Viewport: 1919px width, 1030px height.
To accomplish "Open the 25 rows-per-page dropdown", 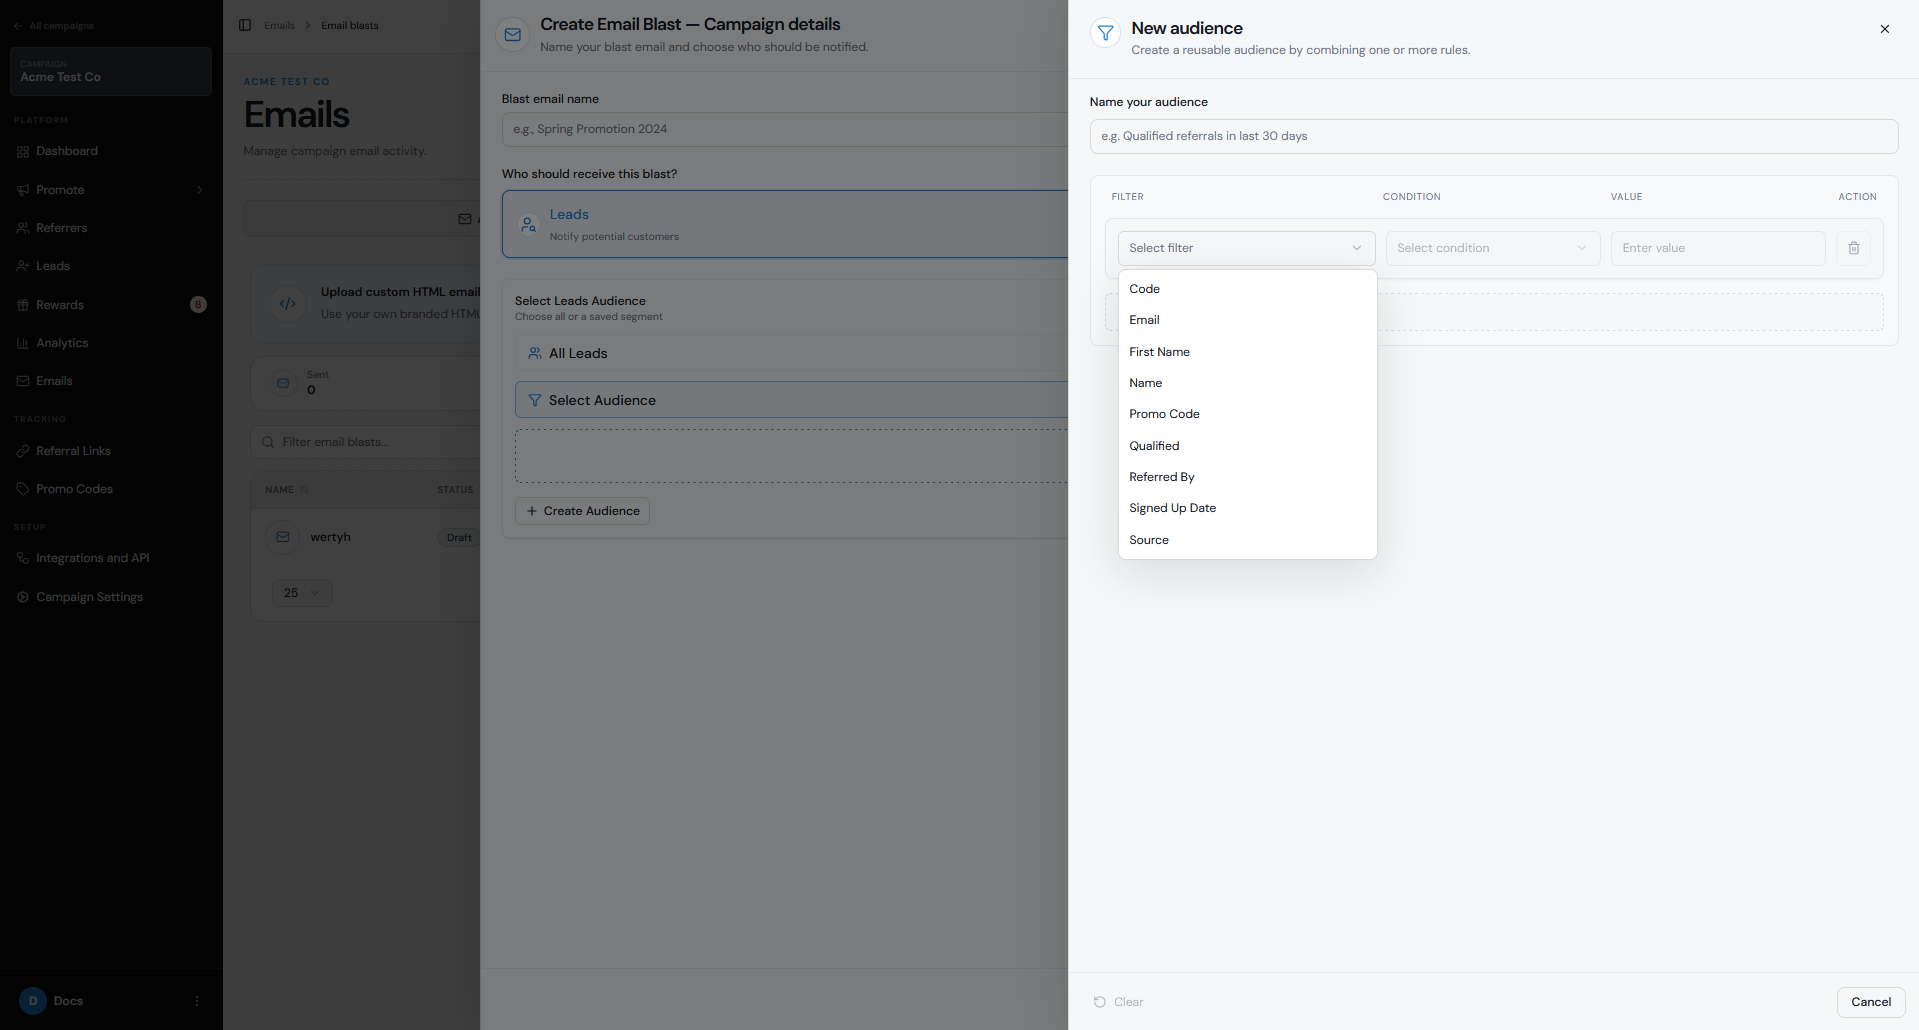I will 302,593.
